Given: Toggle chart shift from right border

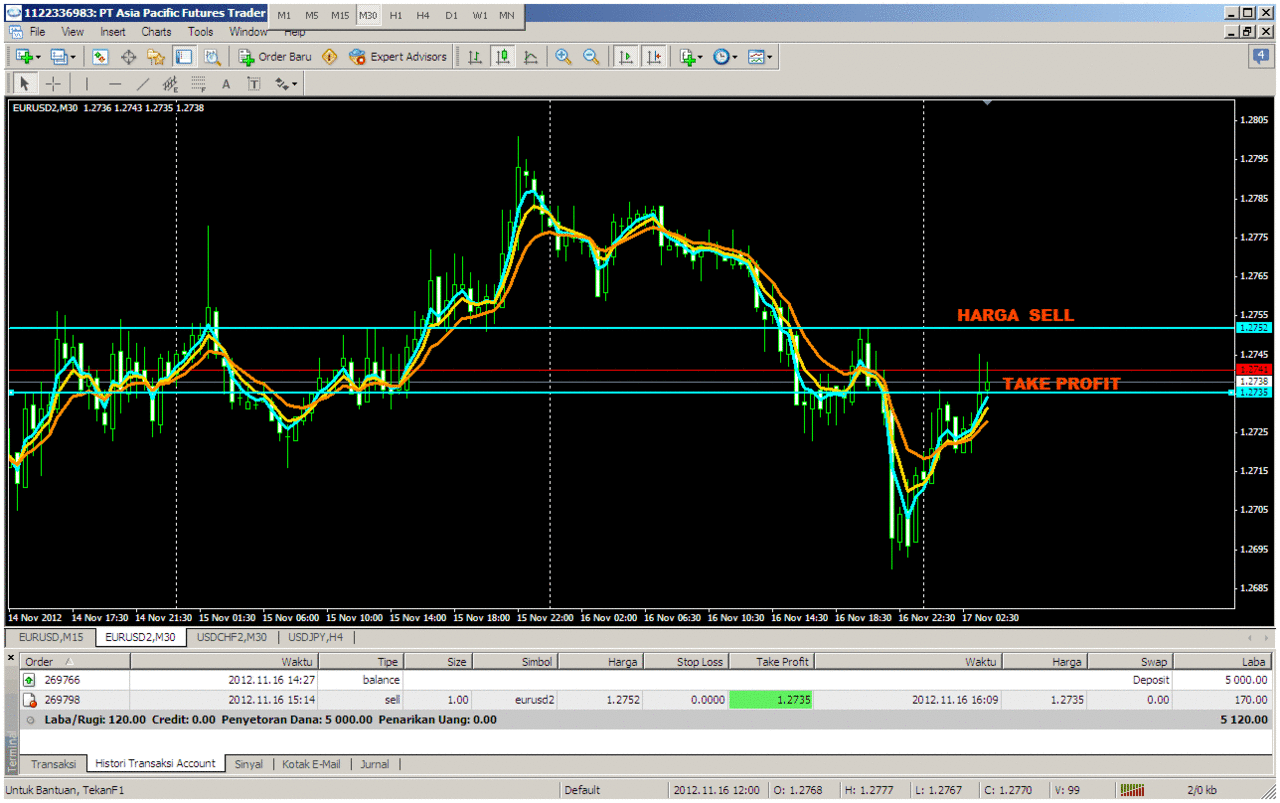Looking at the screenshot, I should pos(654,57).
